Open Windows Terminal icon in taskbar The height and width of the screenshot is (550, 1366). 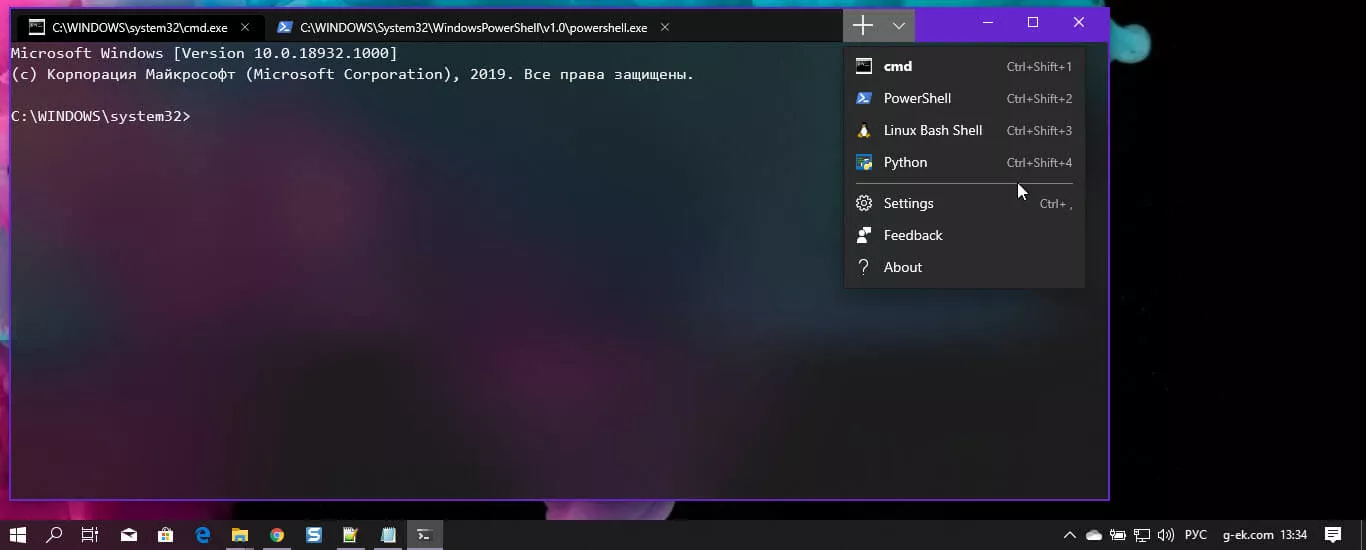click(x=424, y=535)
